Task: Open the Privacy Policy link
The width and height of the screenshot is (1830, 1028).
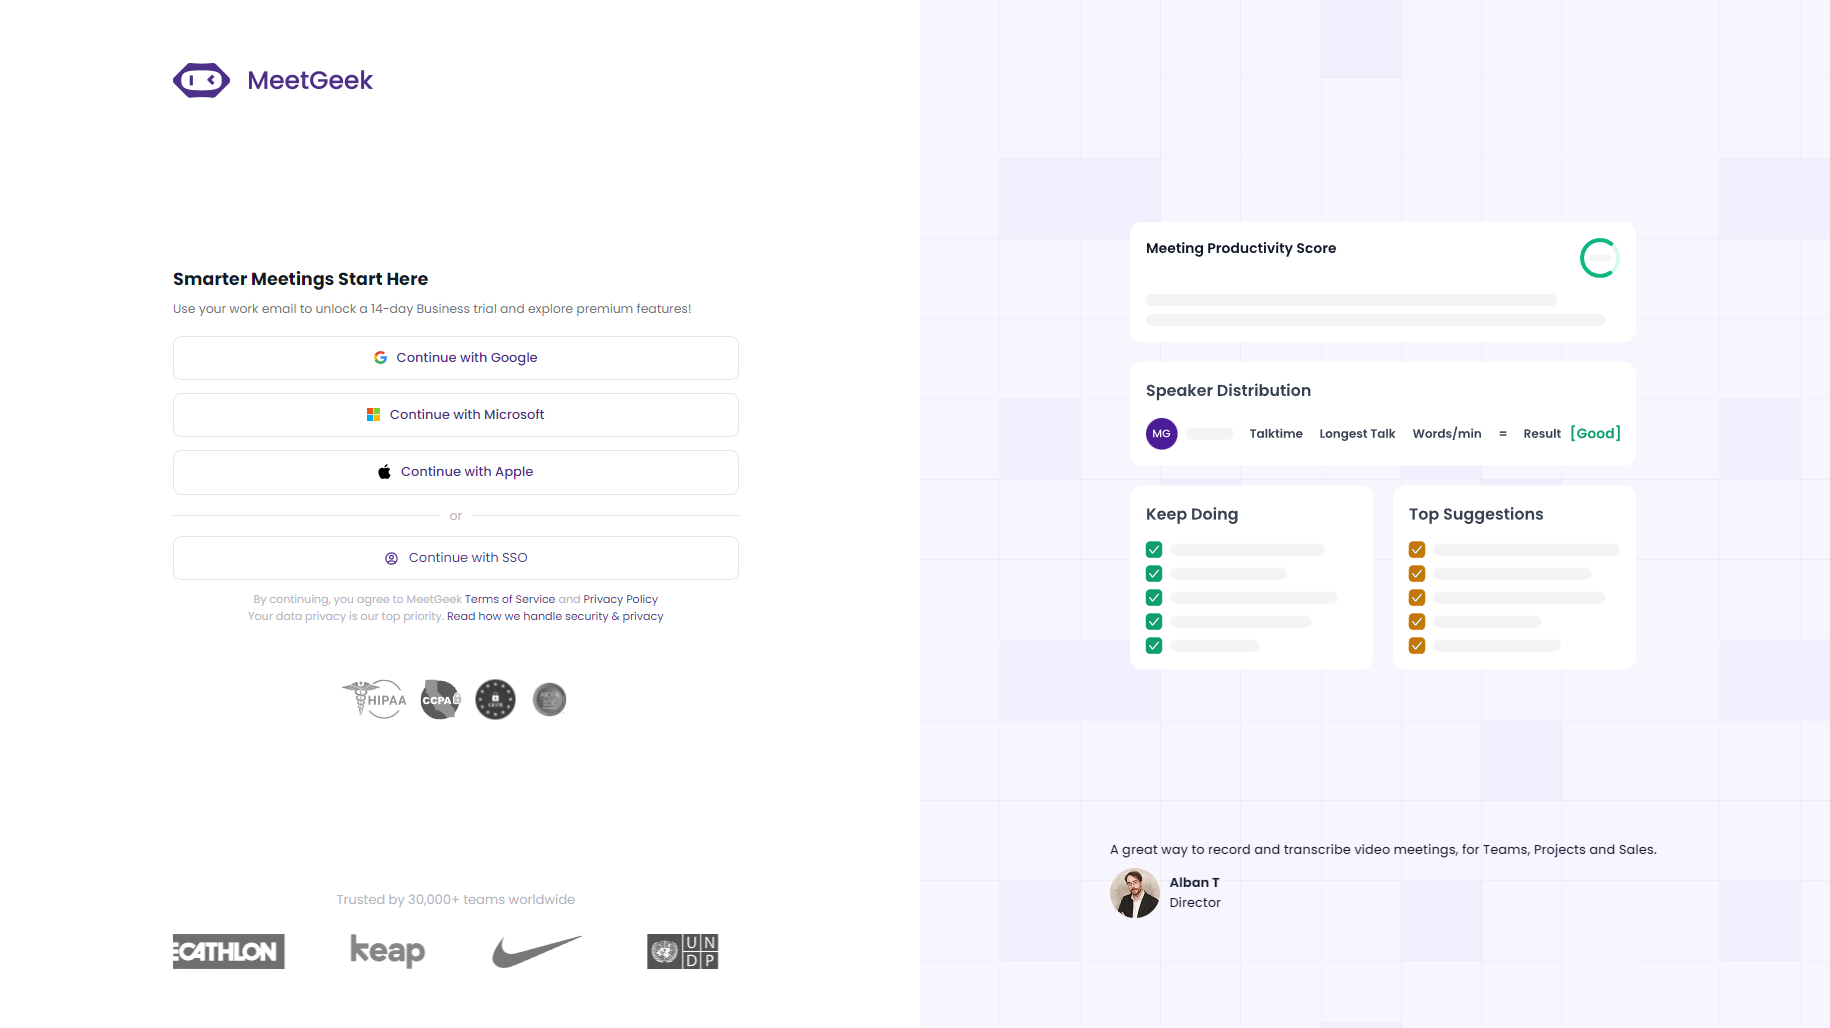Action: 620,599
